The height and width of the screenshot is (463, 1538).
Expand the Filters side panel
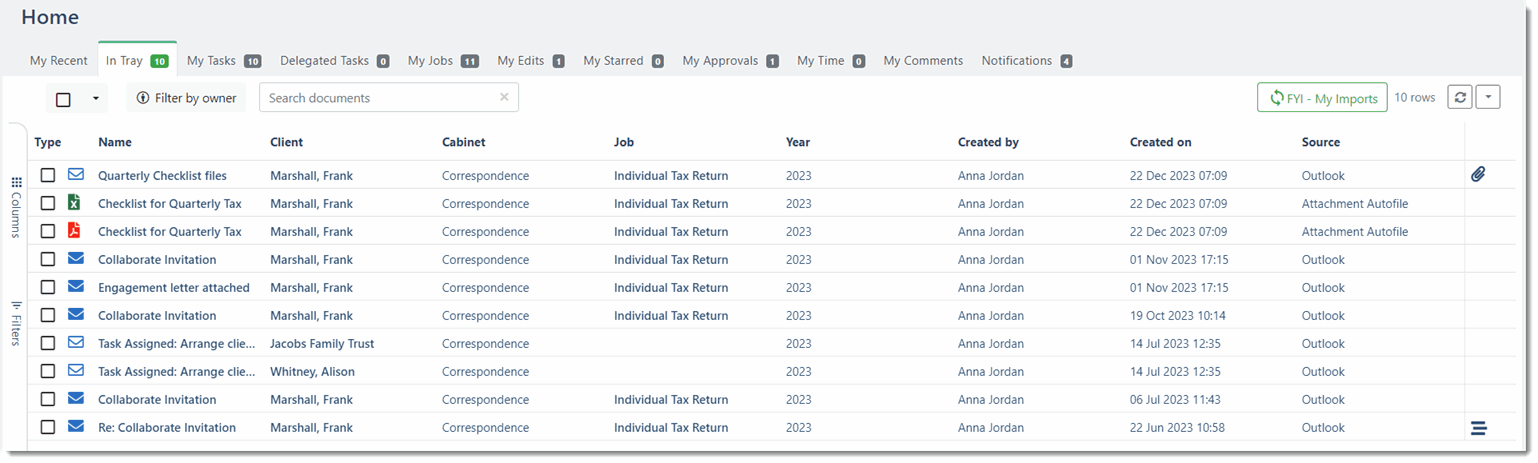pyautogui.click(x=16, y=322)
